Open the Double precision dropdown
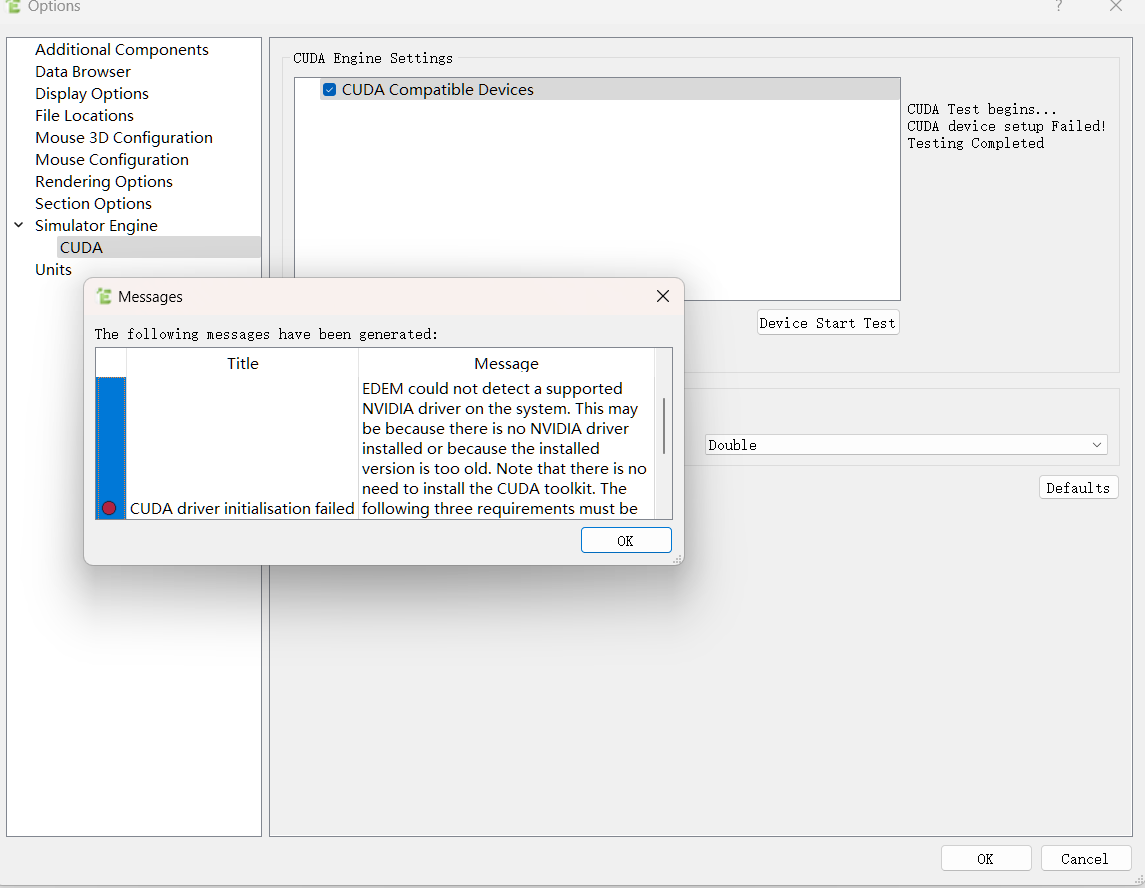 coord(905,445)
